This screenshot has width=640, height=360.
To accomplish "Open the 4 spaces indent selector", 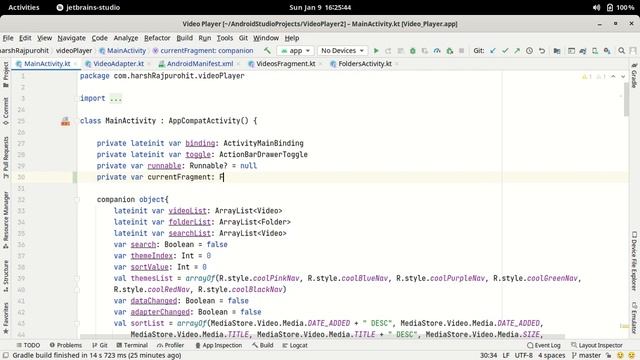I will click(551, 355).
